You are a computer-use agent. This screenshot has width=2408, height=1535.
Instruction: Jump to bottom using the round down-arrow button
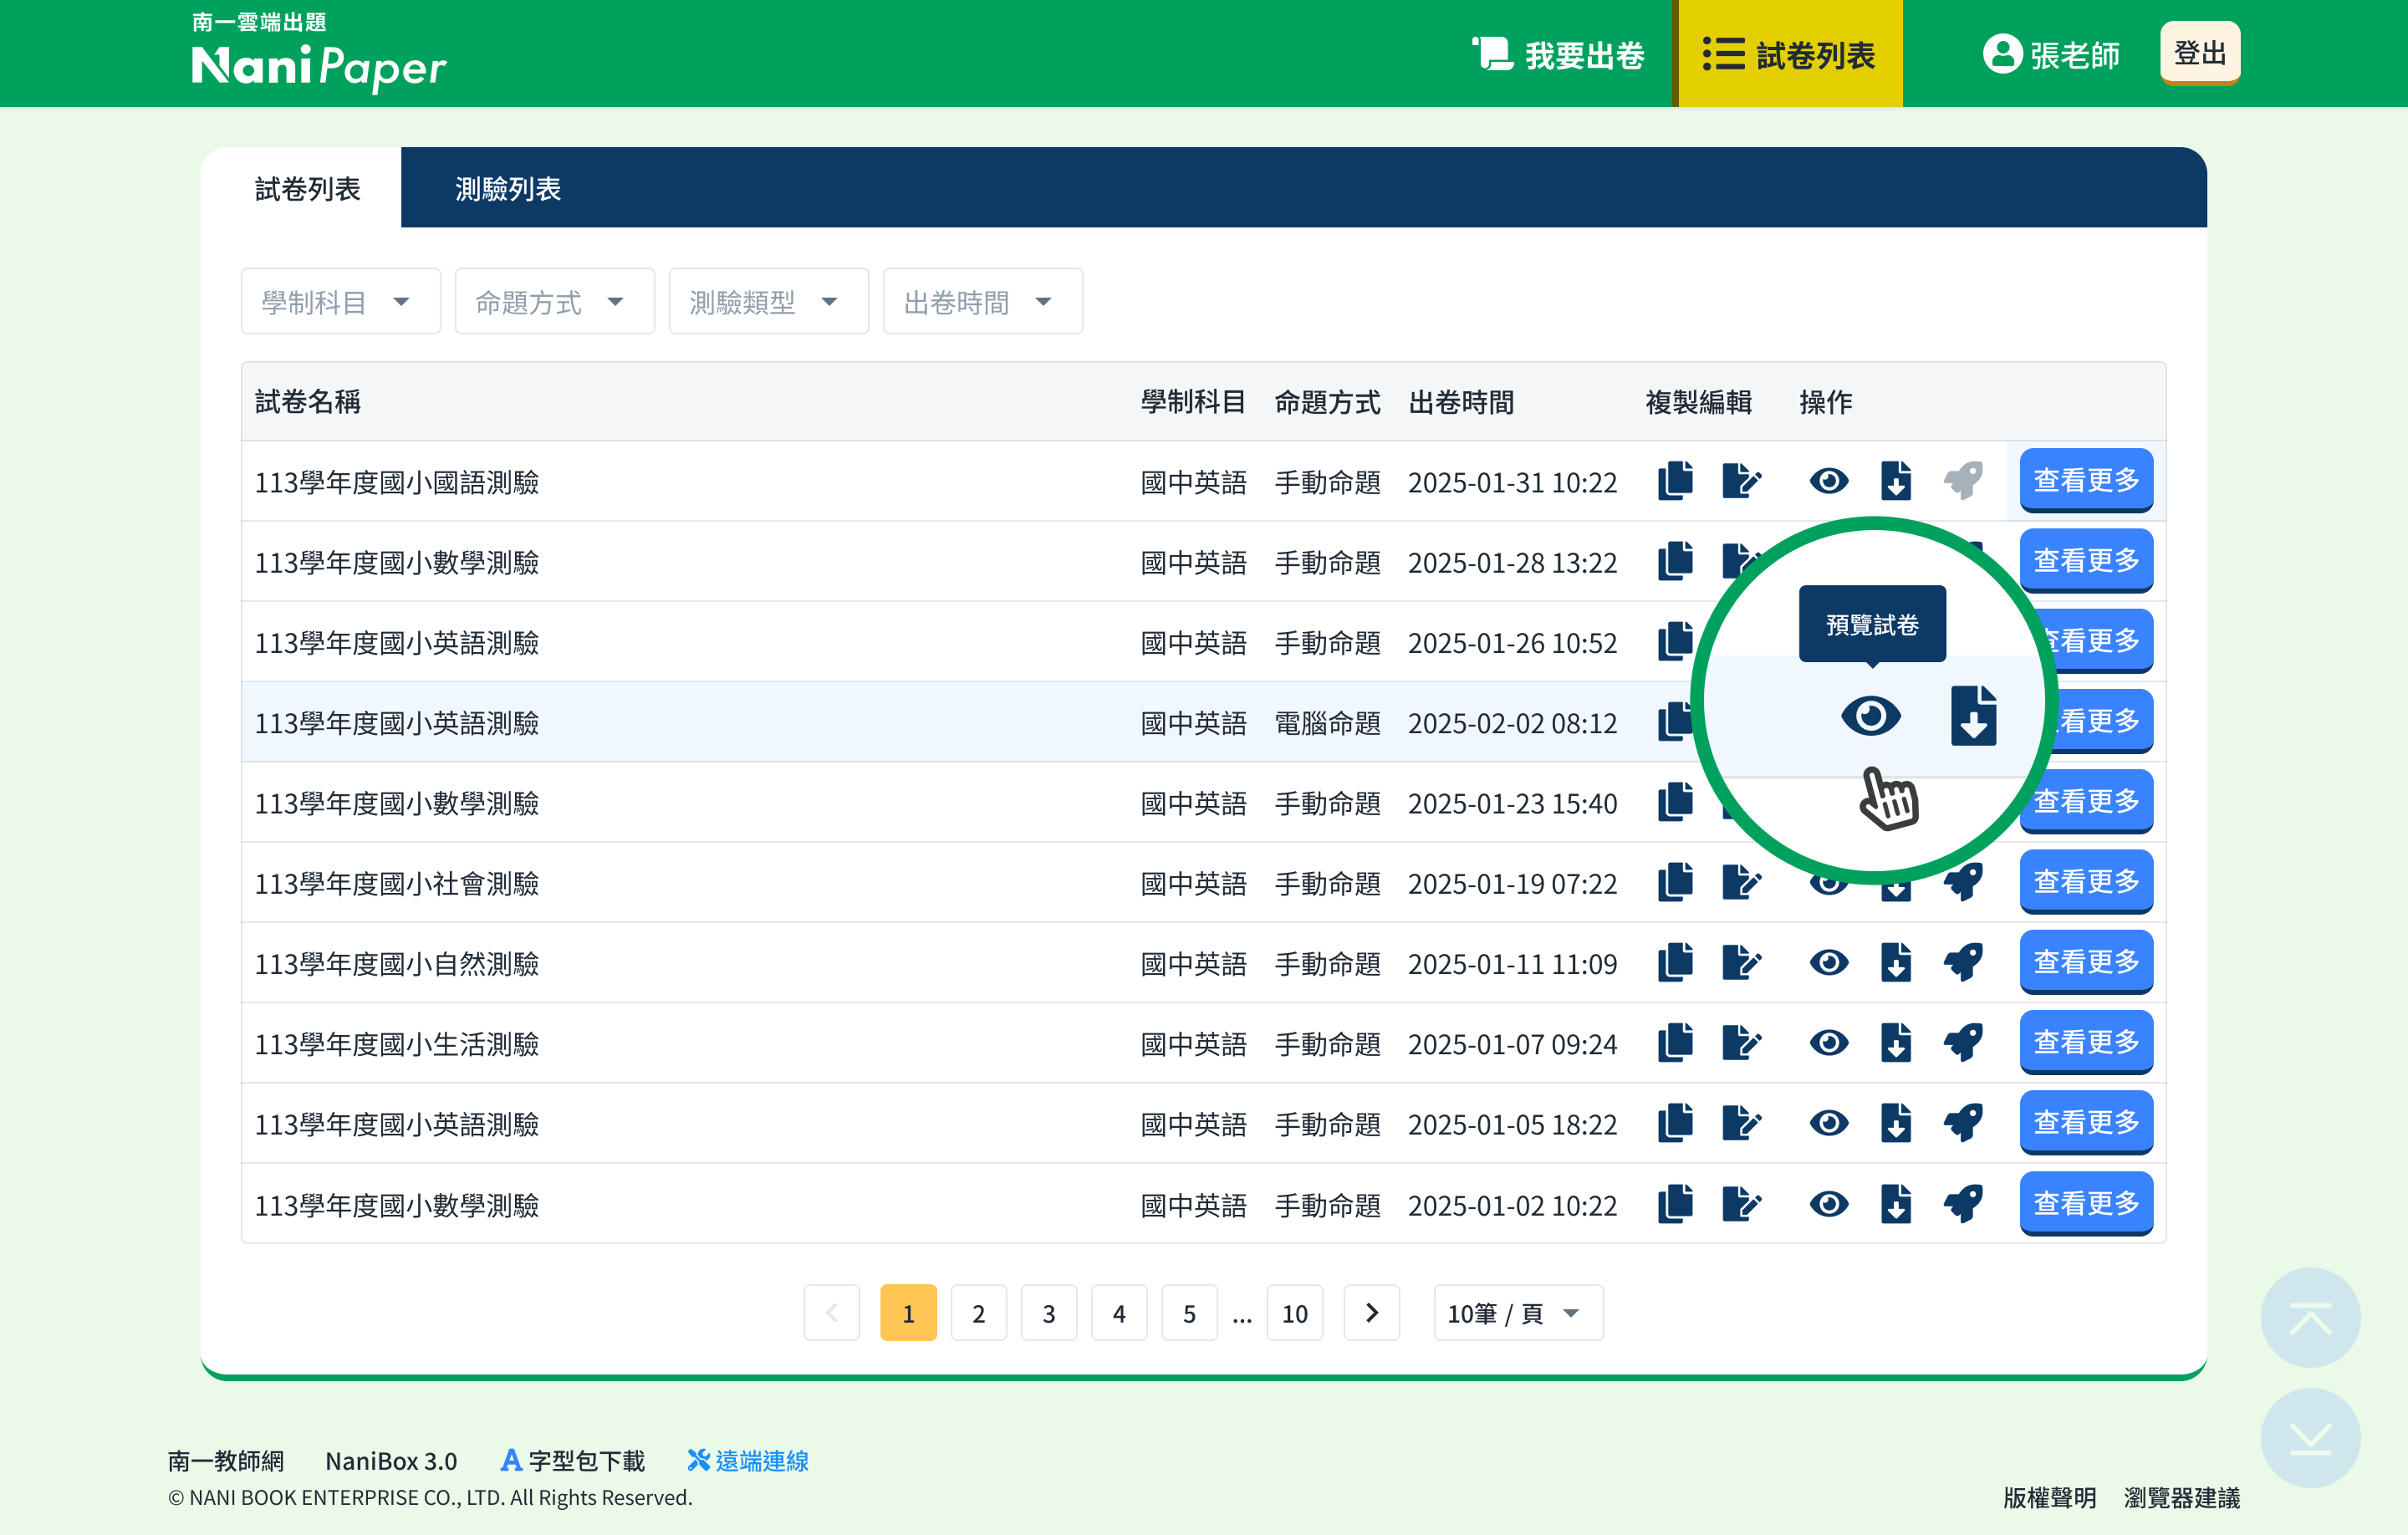pos(2310,1437)
